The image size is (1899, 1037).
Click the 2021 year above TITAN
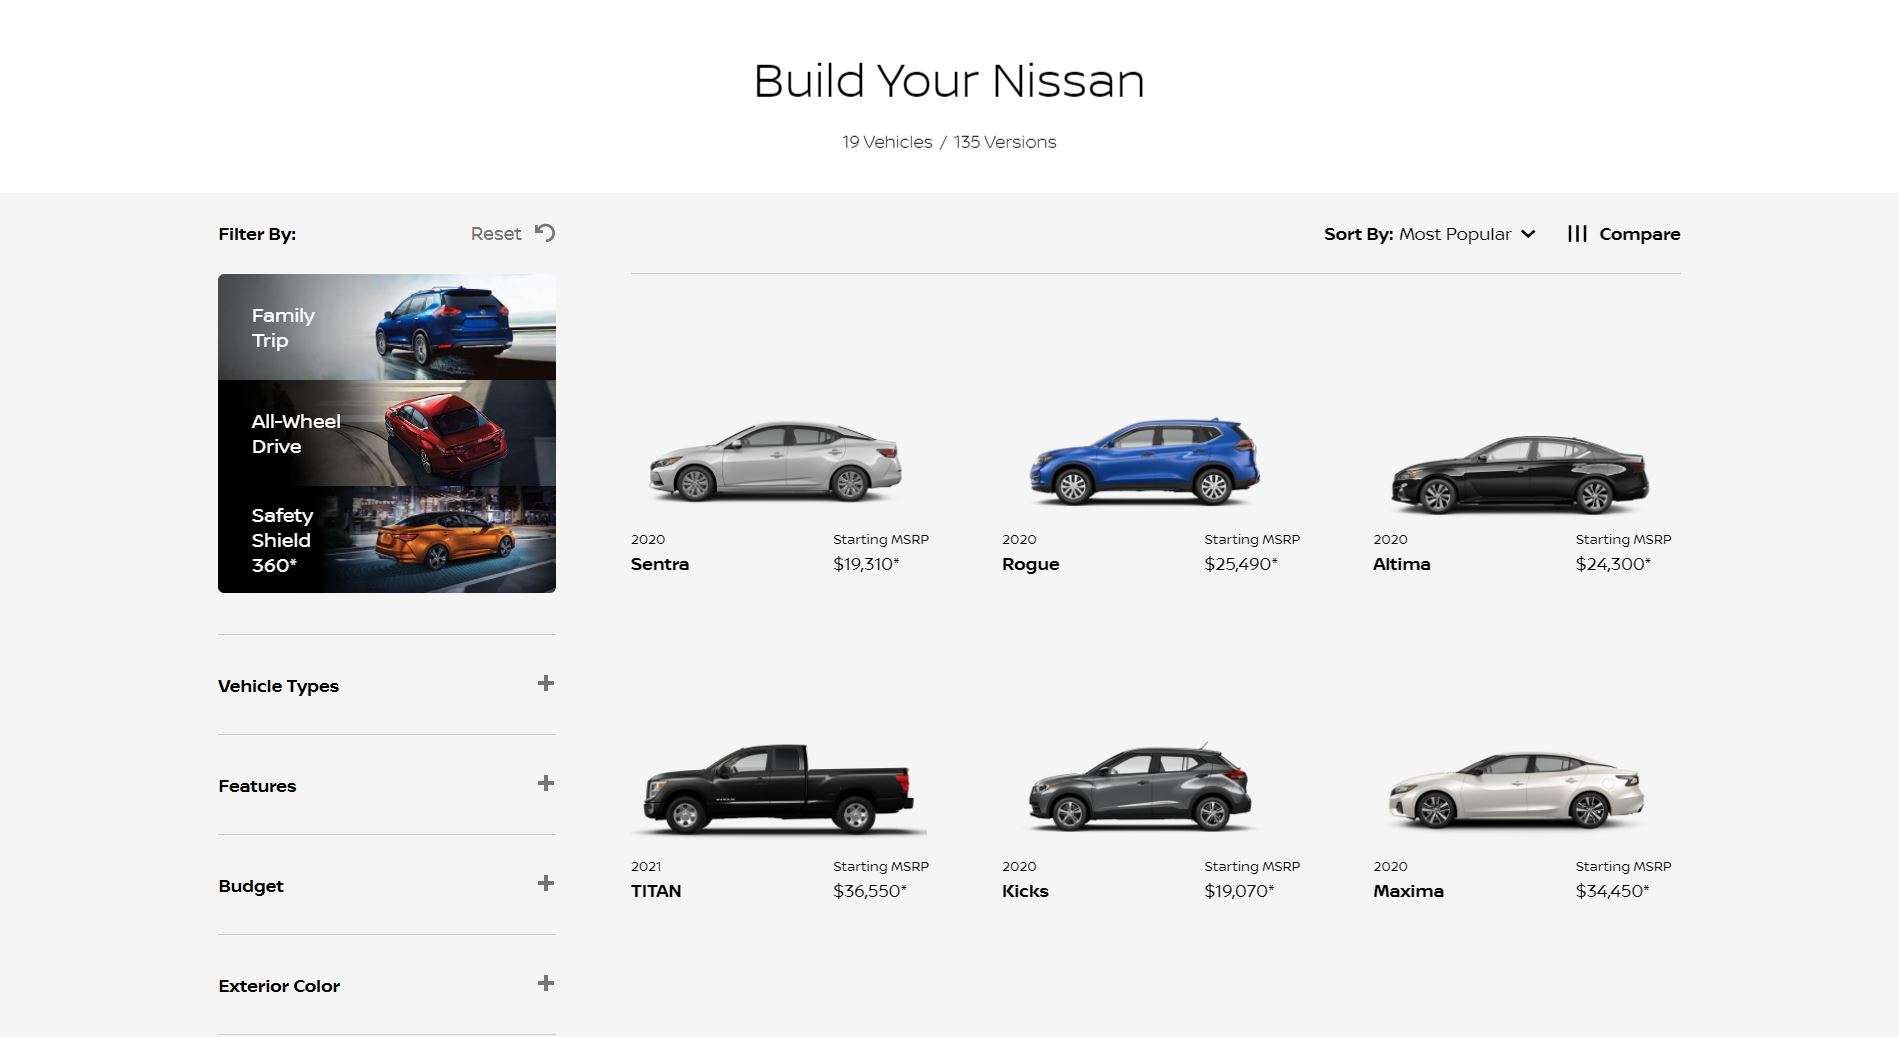pyautogui.click(x=646, y=867)
